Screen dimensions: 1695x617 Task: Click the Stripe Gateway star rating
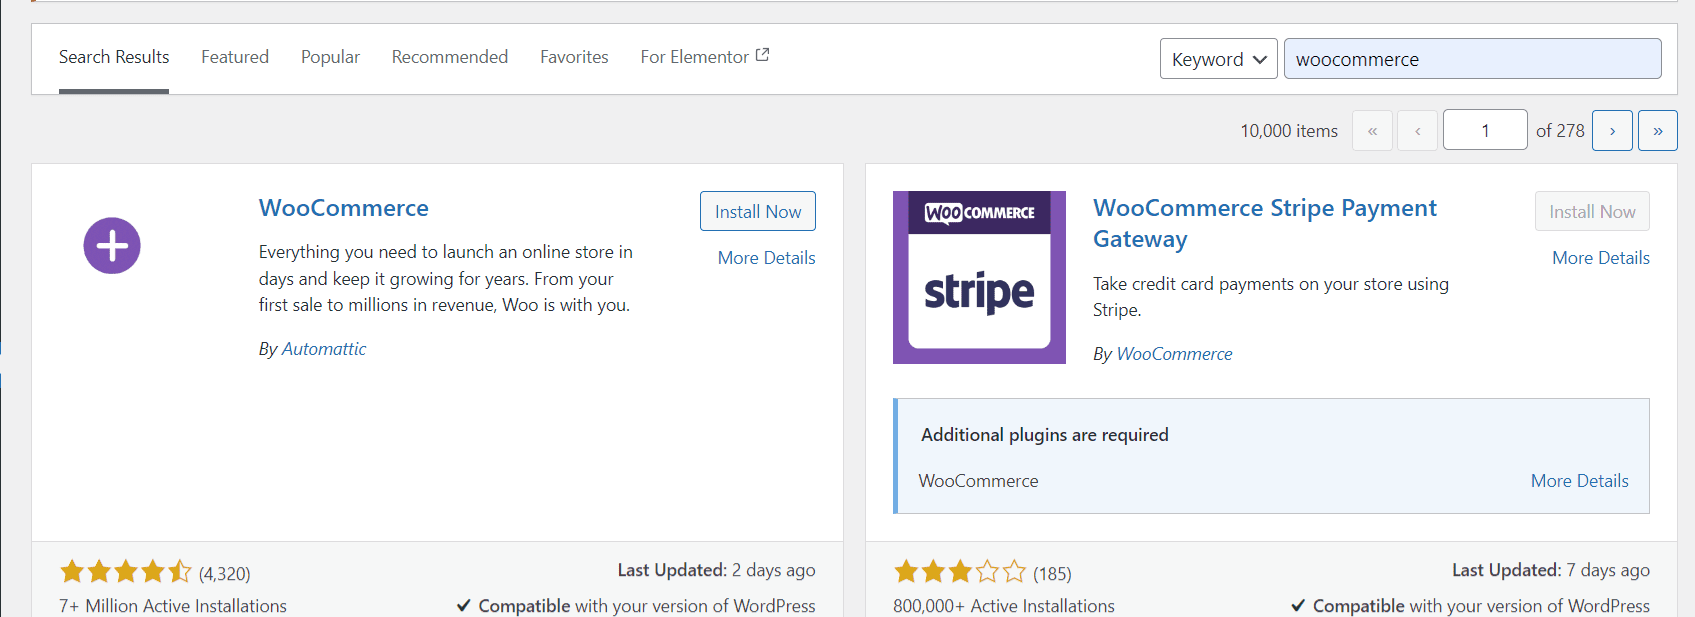[960, 572]
